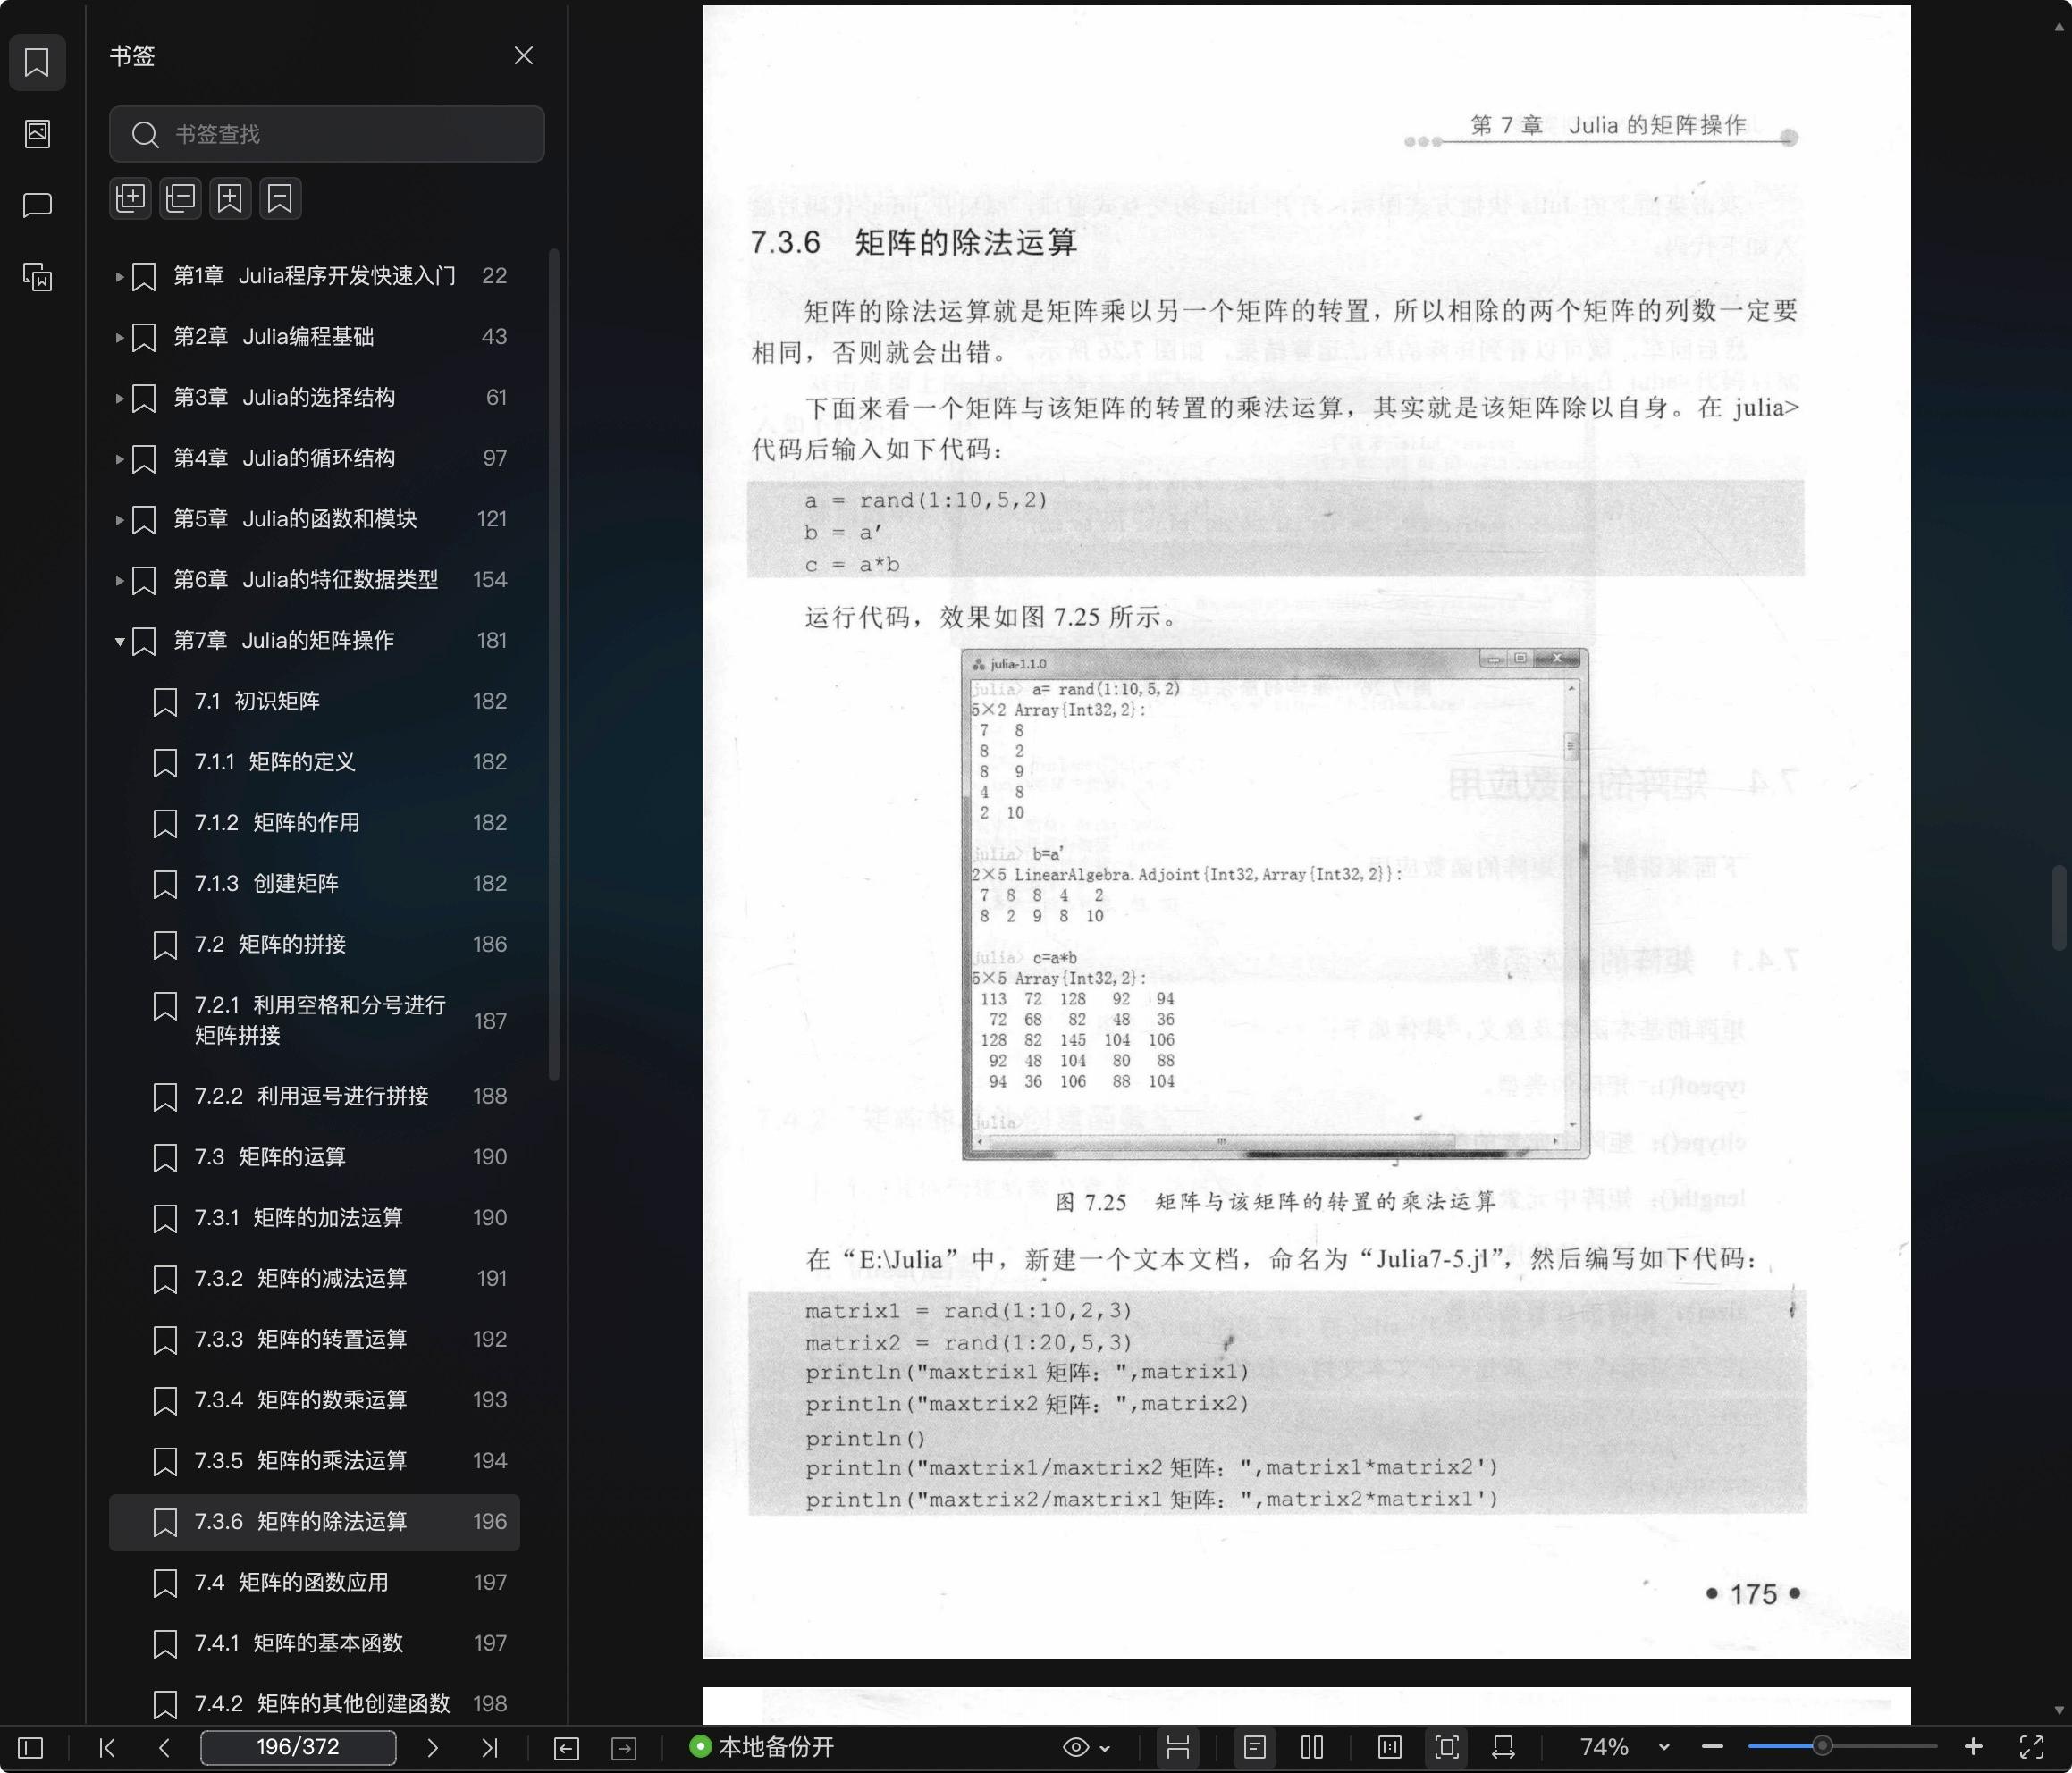Go to the previous page
This screenshot has height=1773, width=2072.
[x=165, y=1748]
